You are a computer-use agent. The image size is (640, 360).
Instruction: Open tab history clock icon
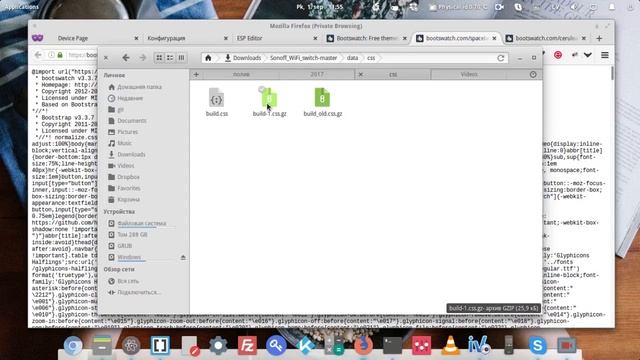(x=533, y=74)
